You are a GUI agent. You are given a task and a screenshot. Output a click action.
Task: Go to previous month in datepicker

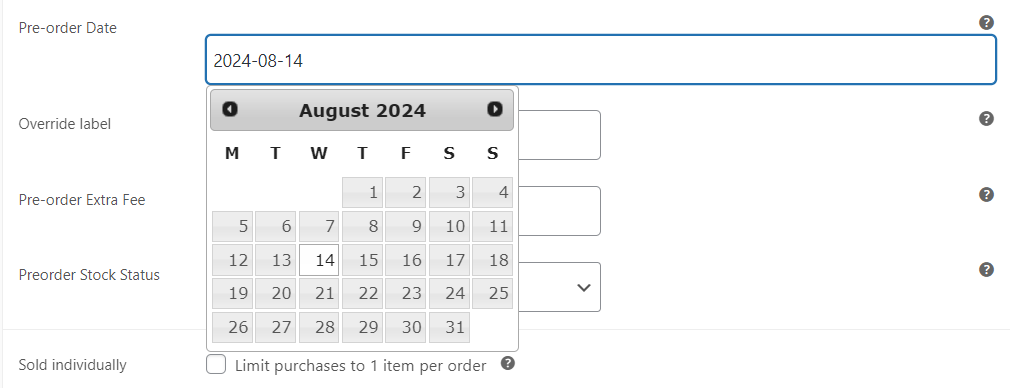(x=230, y=110)
